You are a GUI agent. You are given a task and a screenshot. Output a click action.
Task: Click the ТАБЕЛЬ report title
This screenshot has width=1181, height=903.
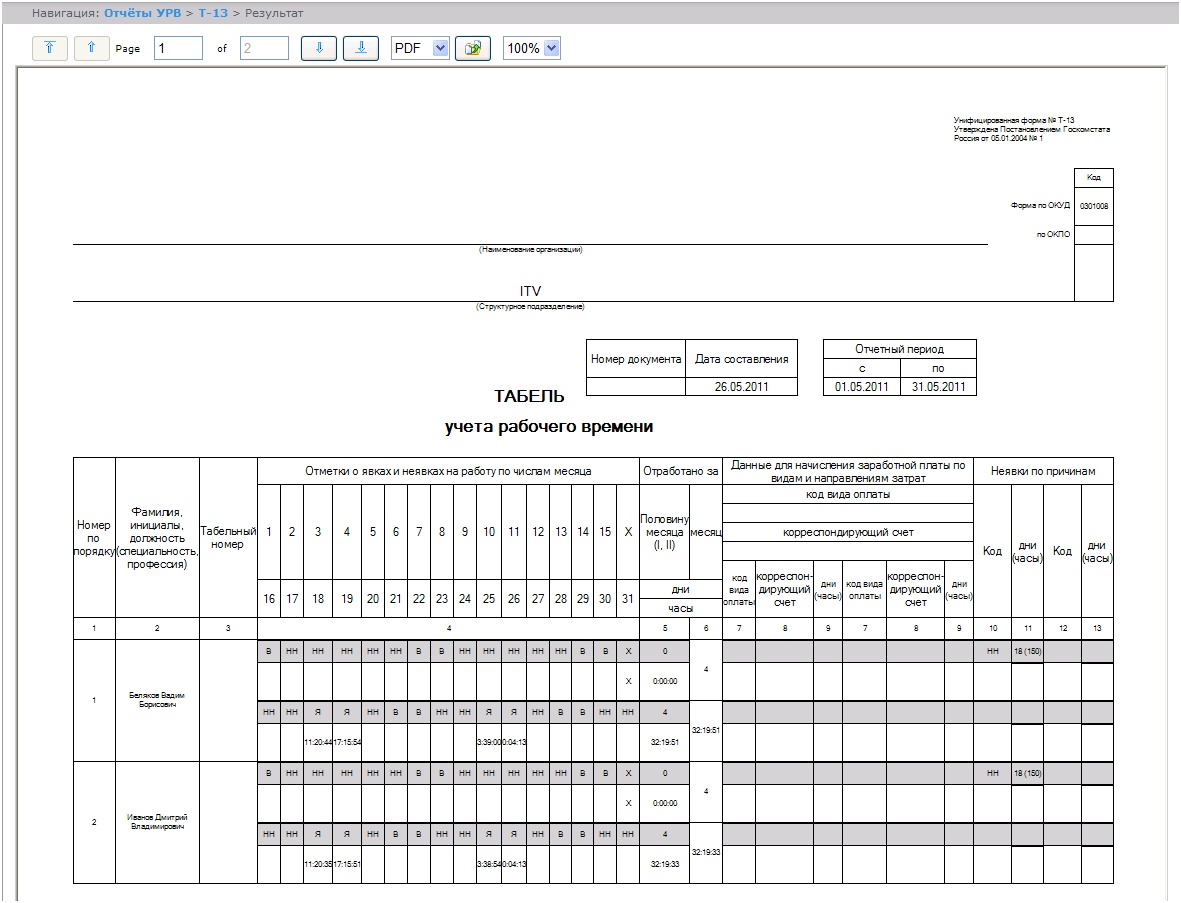coord(529,397)
